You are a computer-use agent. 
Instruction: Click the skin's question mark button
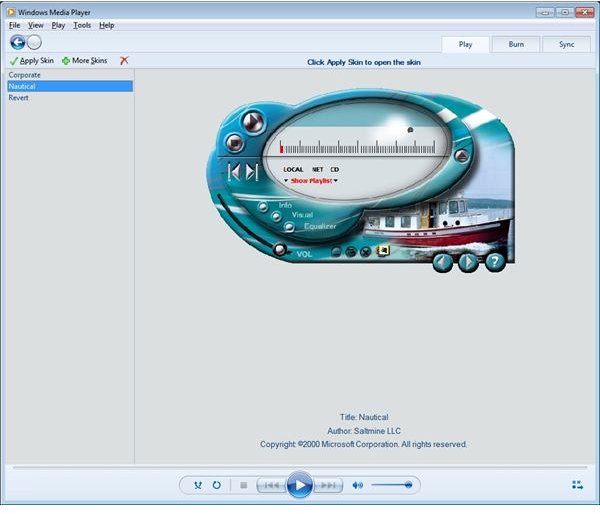click(495, 262)
